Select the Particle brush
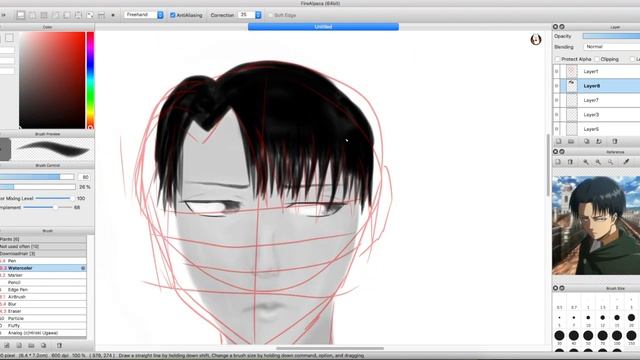The image size is (640, 360). pyautogui.click(x=43, y=318)
